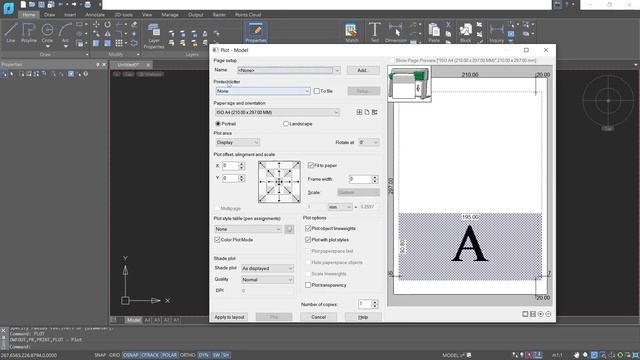The width and height of the screenshot is (640, 360).
Task: Toggle ORTHO in the status bar
Action: tap(187, 355)
